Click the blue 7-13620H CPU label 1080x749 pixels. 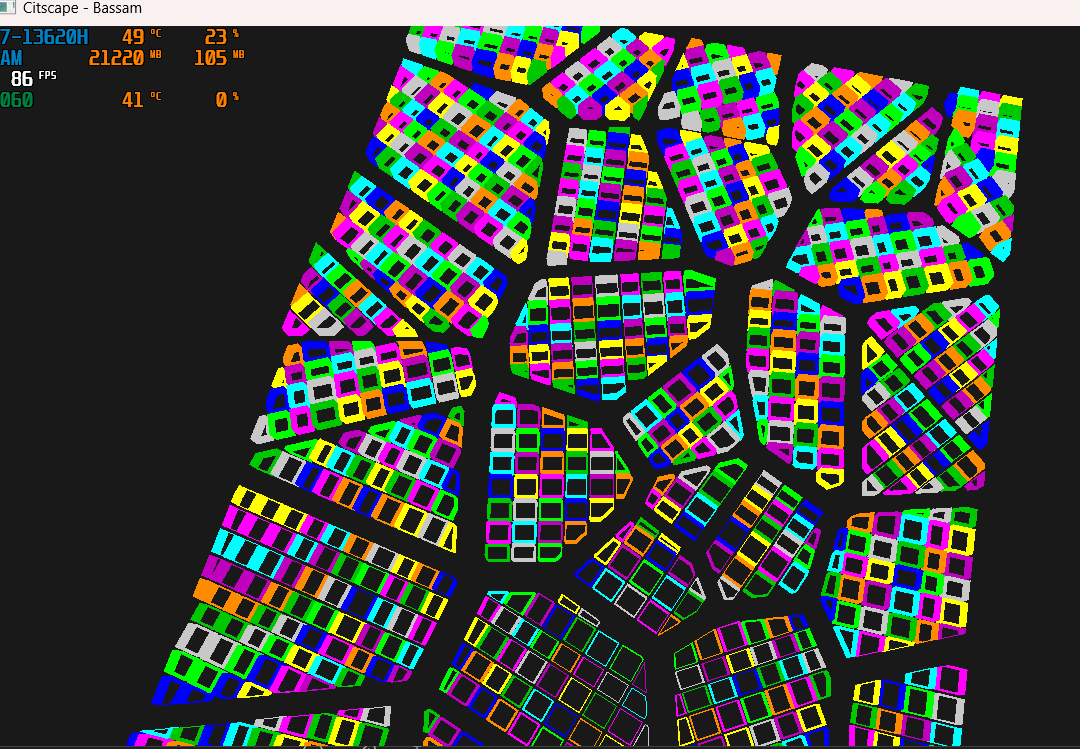pyautogui.click(x=44, y=37)
